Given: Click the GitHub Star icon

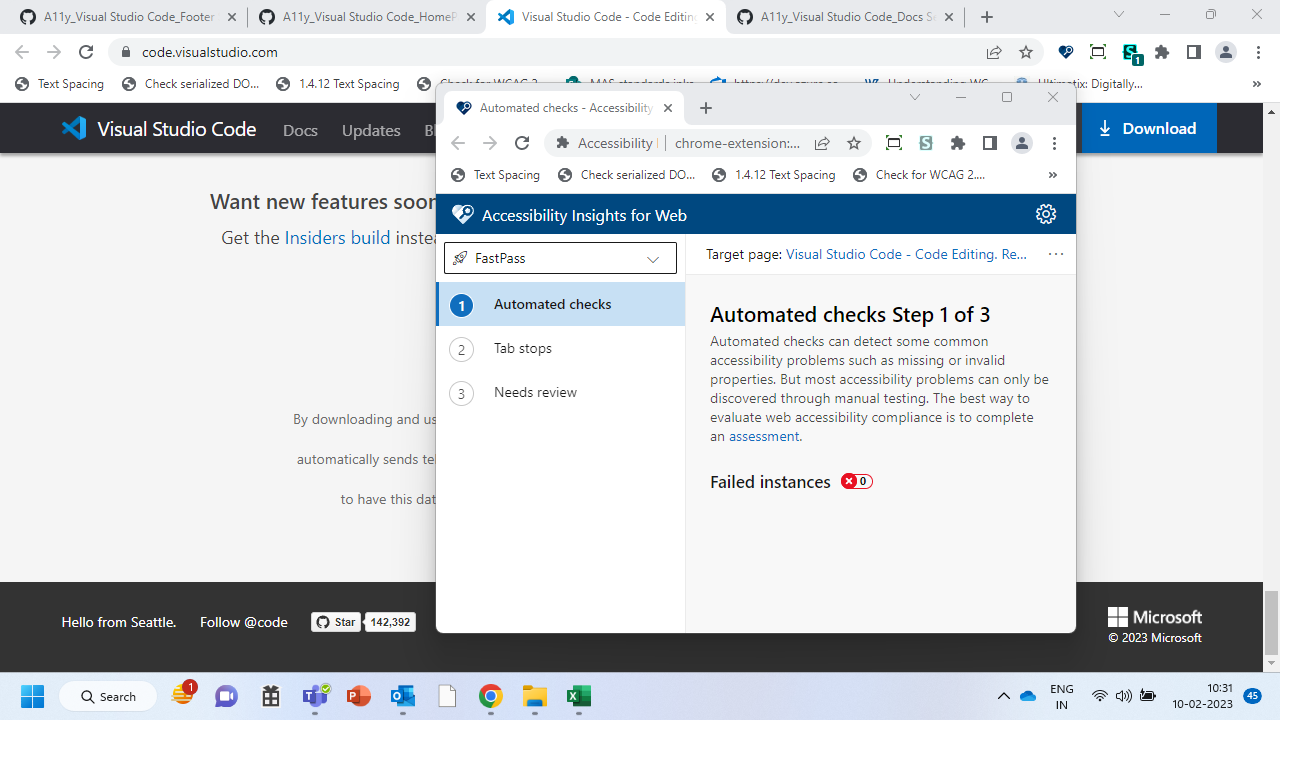Looking at the screenshot, I should coord(335,621).
